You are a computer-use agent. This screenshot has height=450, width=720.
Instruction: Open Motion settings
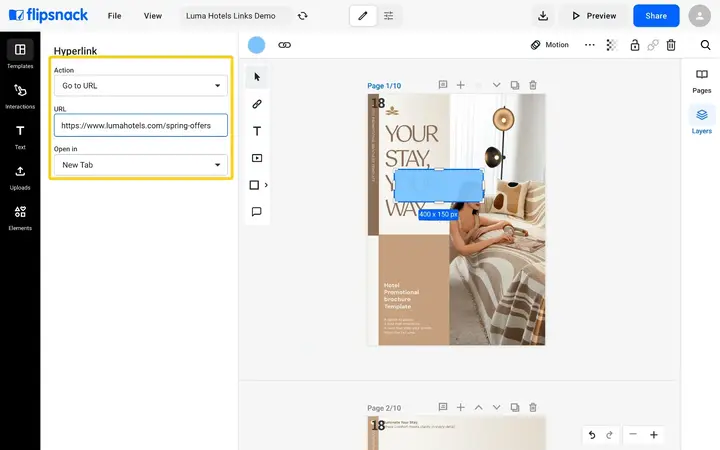click(x=550, y=45)
